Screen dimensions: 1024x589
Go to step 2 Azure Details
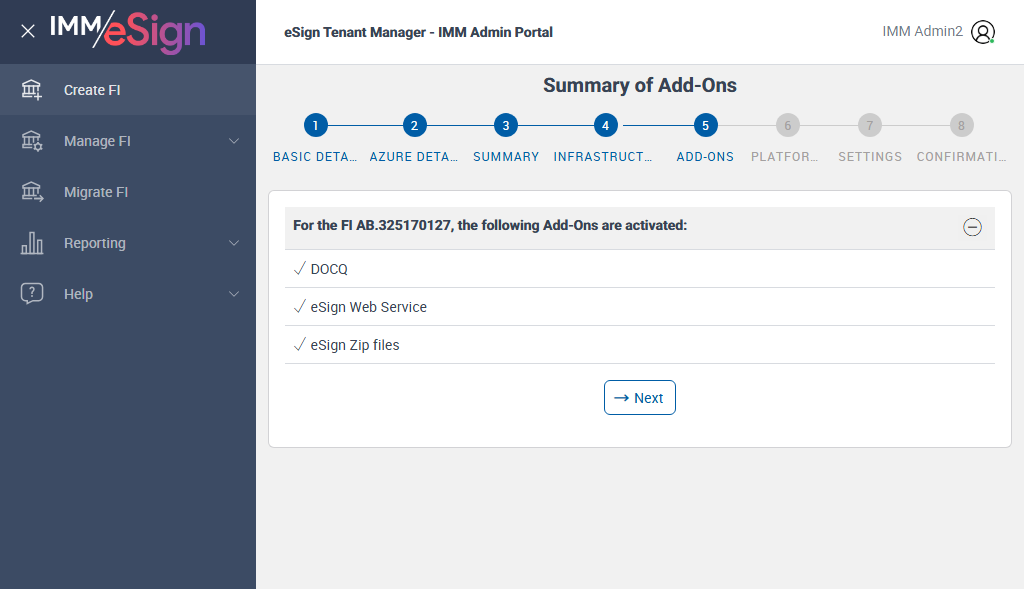(414, 126)
